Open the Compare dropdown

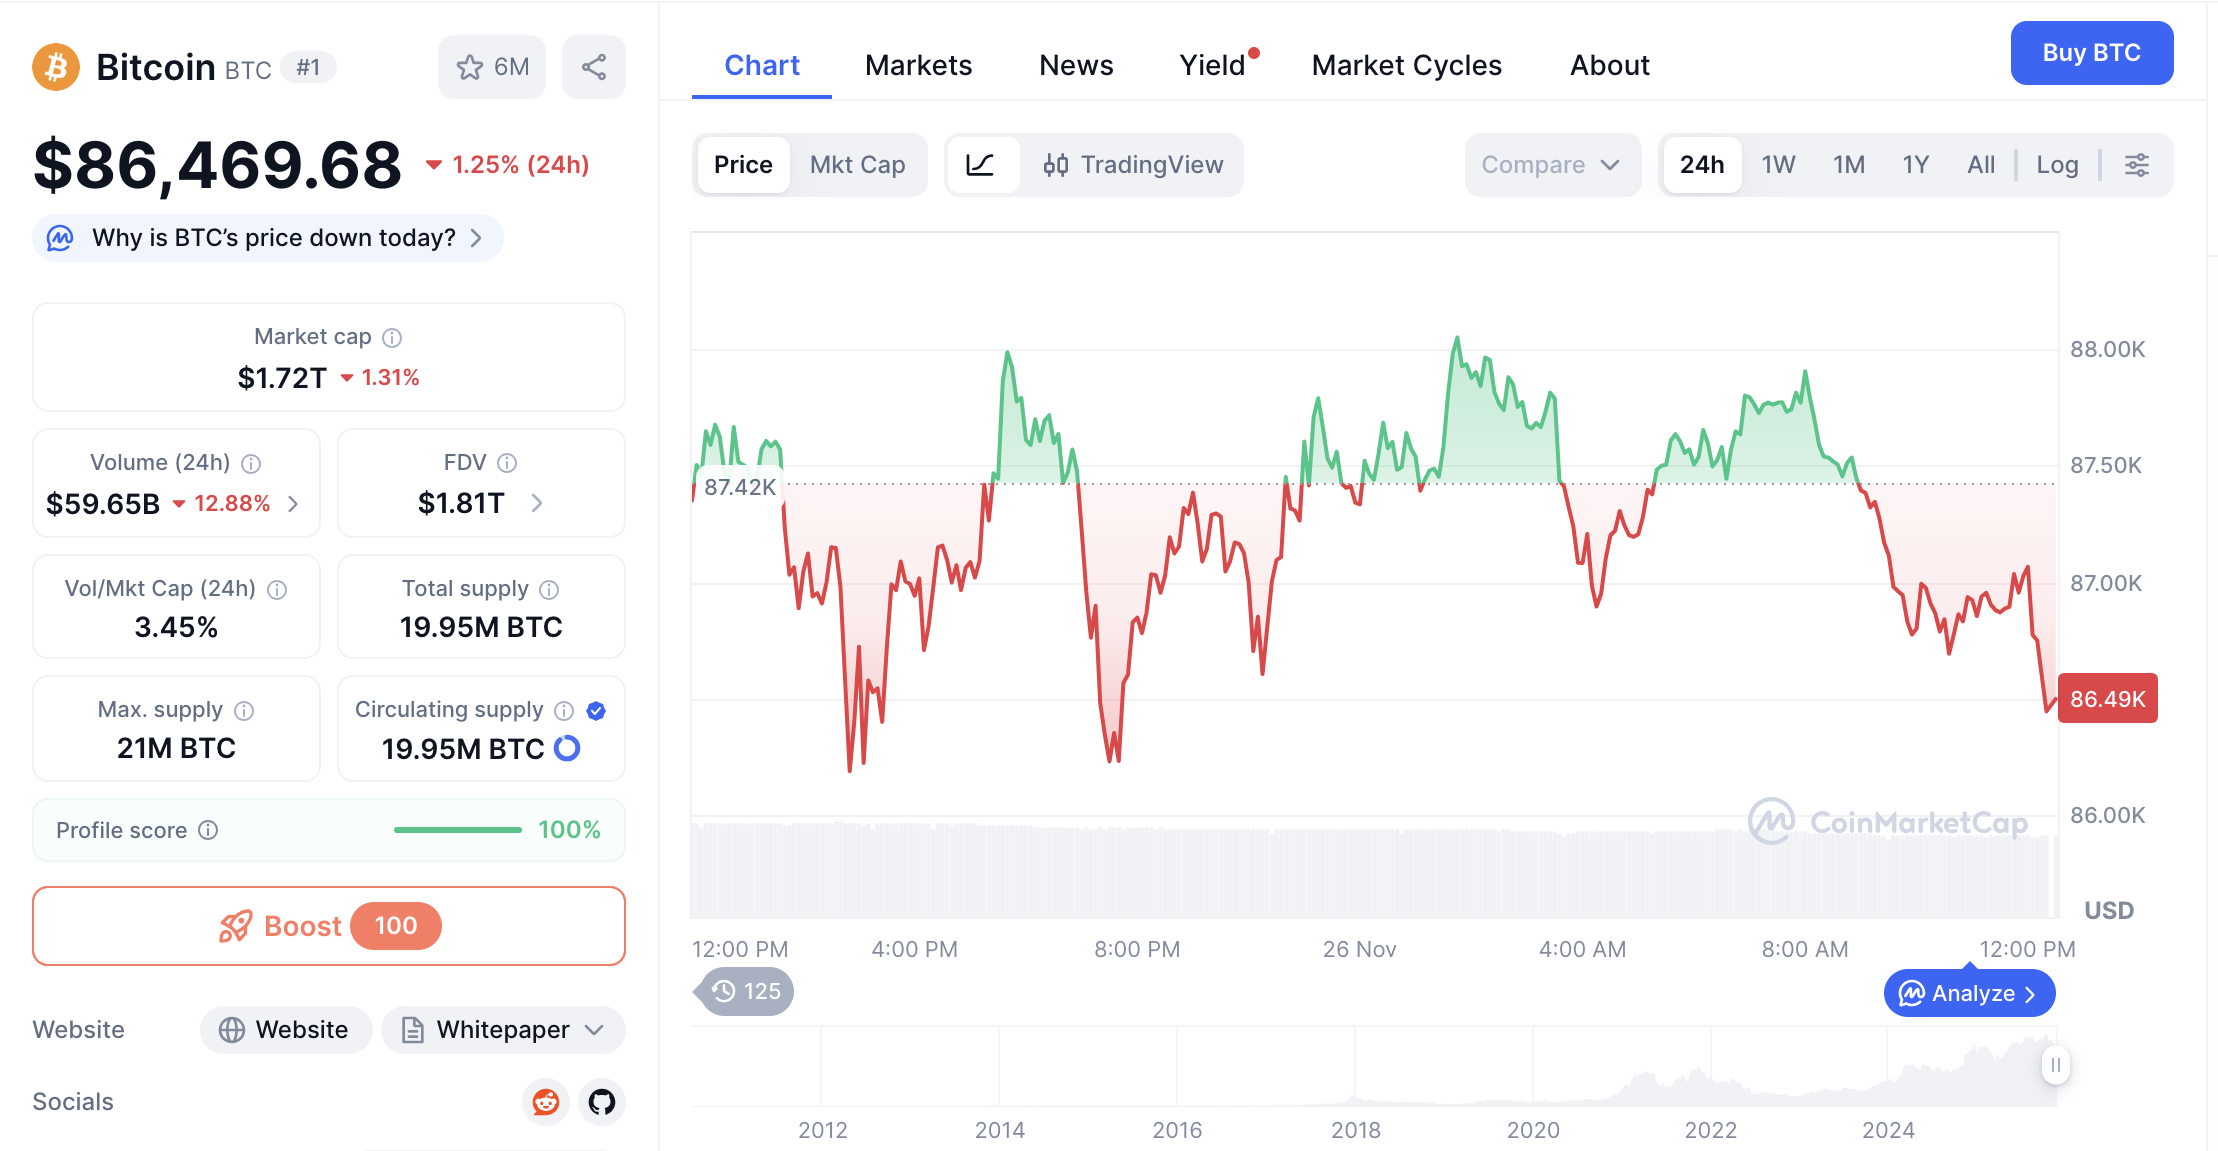click(1551, 165)
